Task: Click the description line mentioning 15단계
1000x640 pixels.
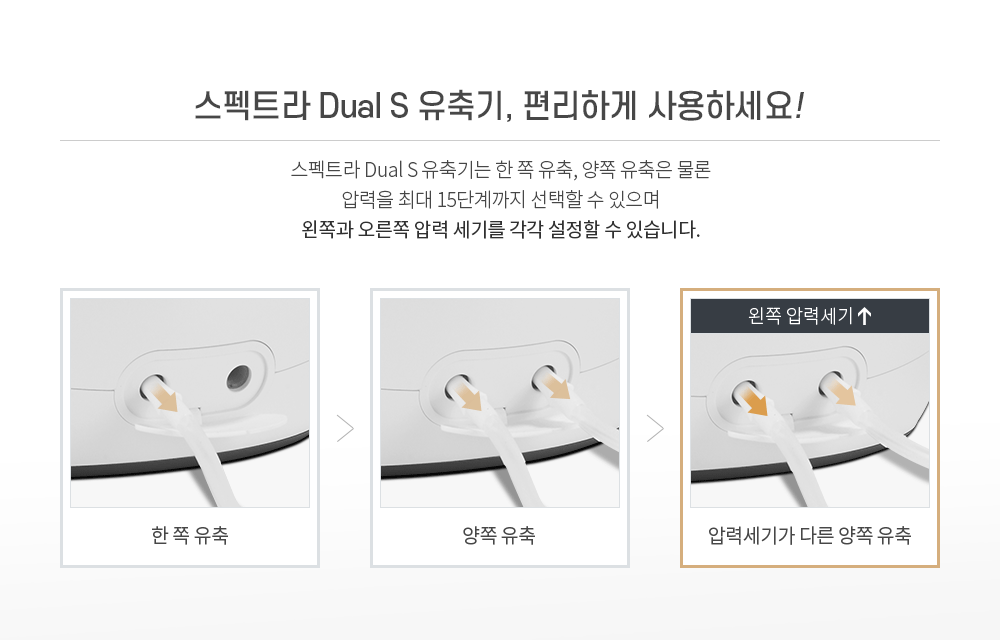Action: [501, 200]
